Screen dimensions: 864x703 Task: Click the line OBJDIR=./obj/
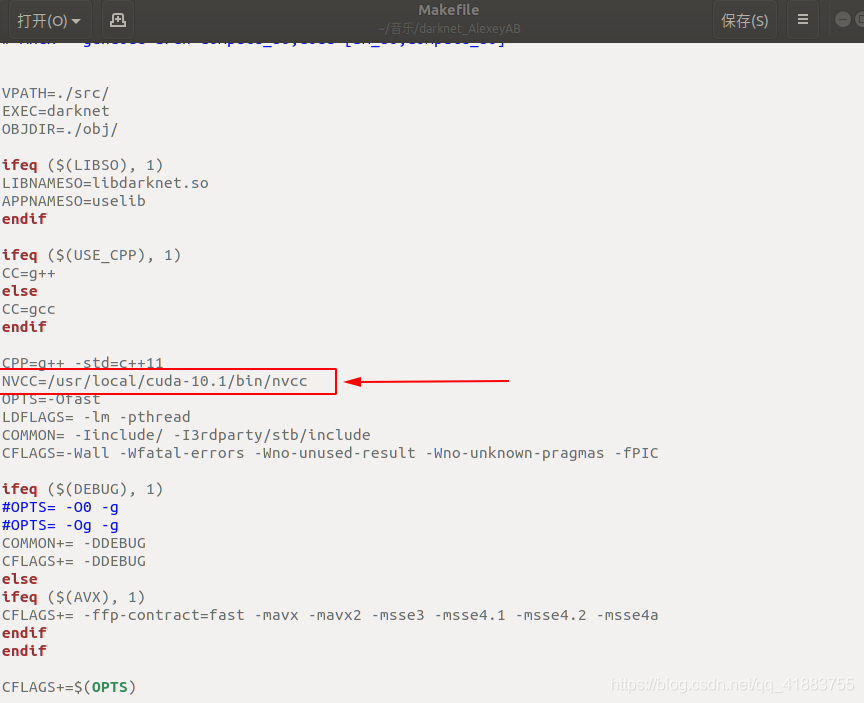pyautogui.click(x=60, y=129)
